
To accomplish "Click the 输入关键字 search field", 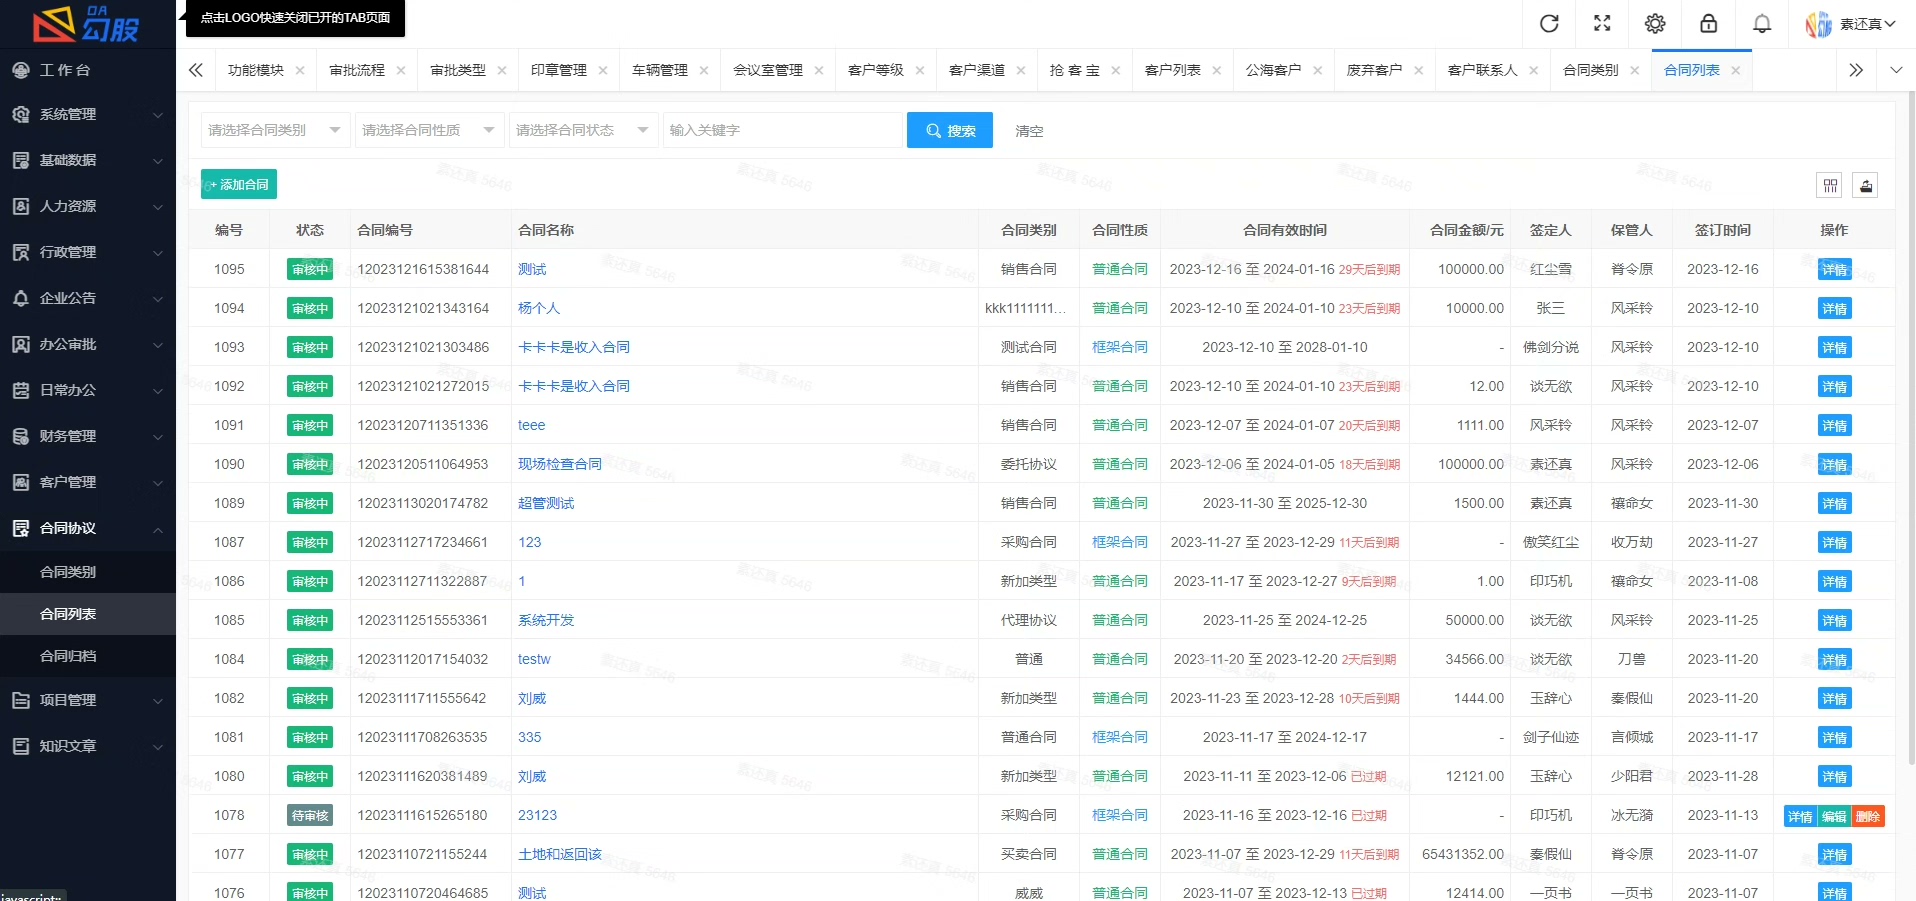I will click(x=782, y=130).
